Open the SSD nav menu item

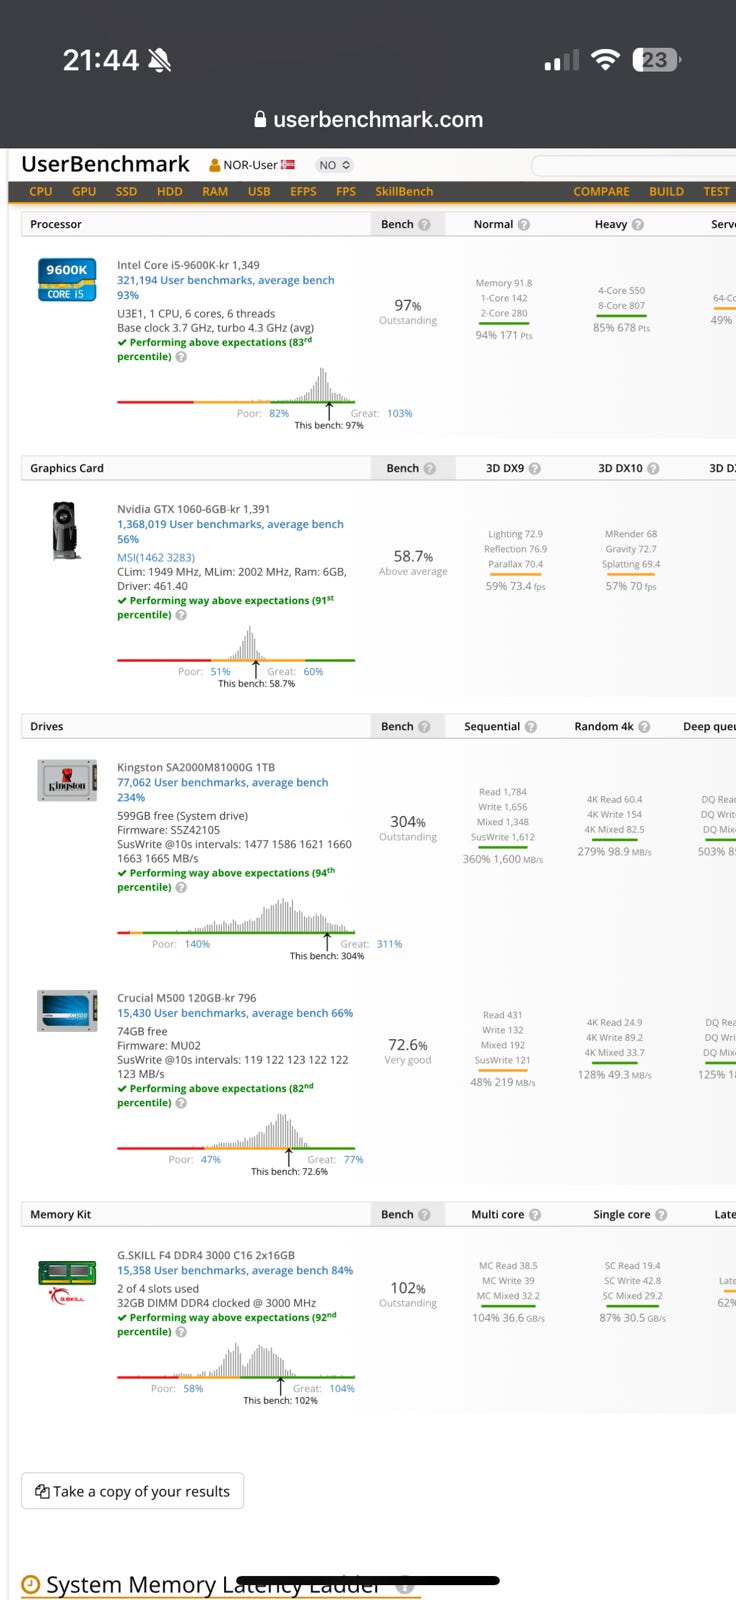tap(126, 191)
